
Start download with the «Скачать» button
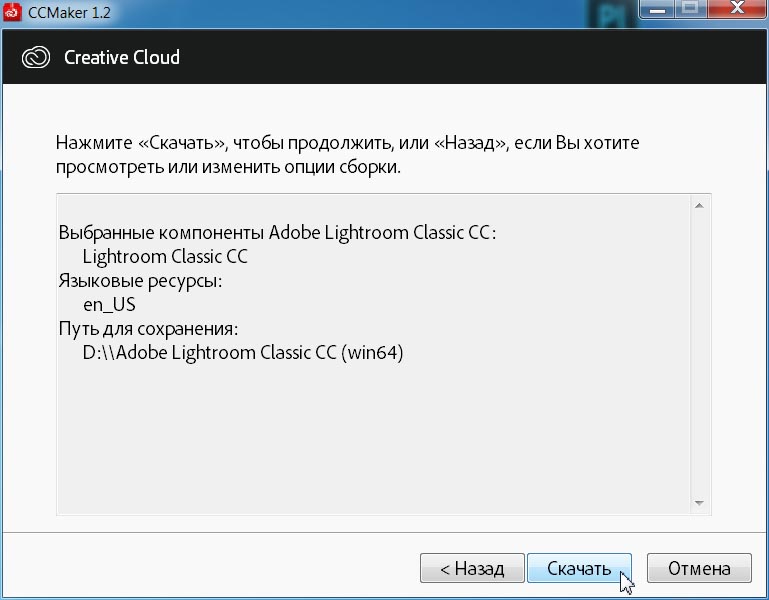pyautogui.click(x=579, y=569)
